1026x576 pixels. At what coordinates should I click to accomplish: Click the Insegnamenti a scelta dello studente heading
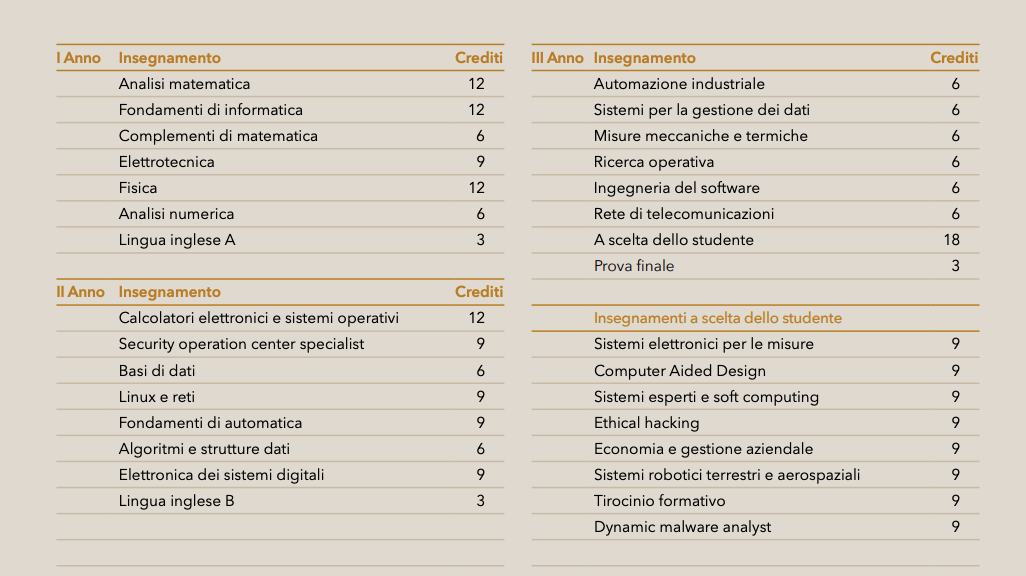pos(717,318)
